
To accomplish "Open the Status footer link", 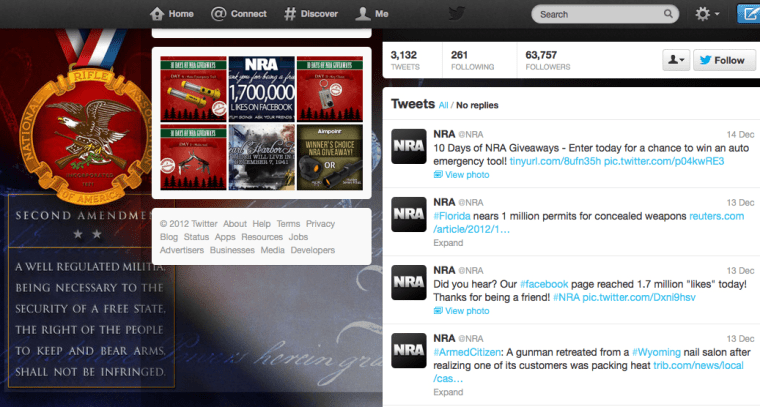I will click(196, 237).
